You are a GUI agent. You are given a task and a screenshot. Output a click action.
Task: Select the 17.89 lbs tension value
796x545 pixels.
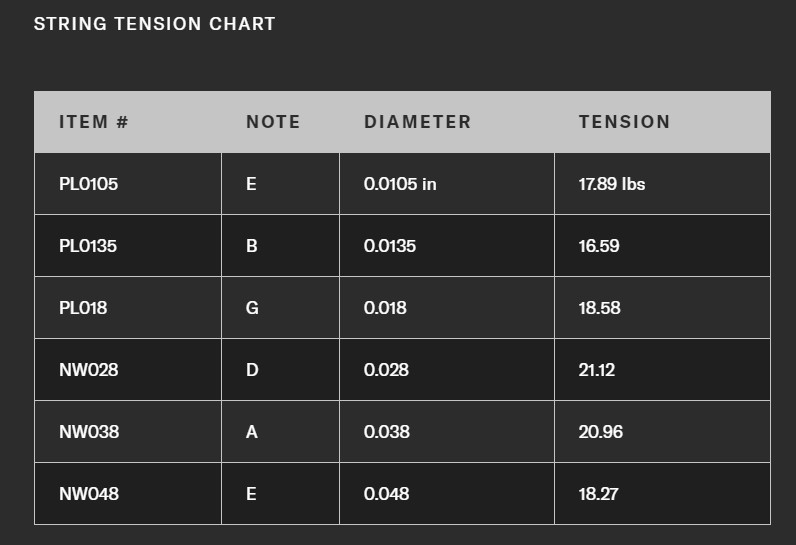(612, 184)
